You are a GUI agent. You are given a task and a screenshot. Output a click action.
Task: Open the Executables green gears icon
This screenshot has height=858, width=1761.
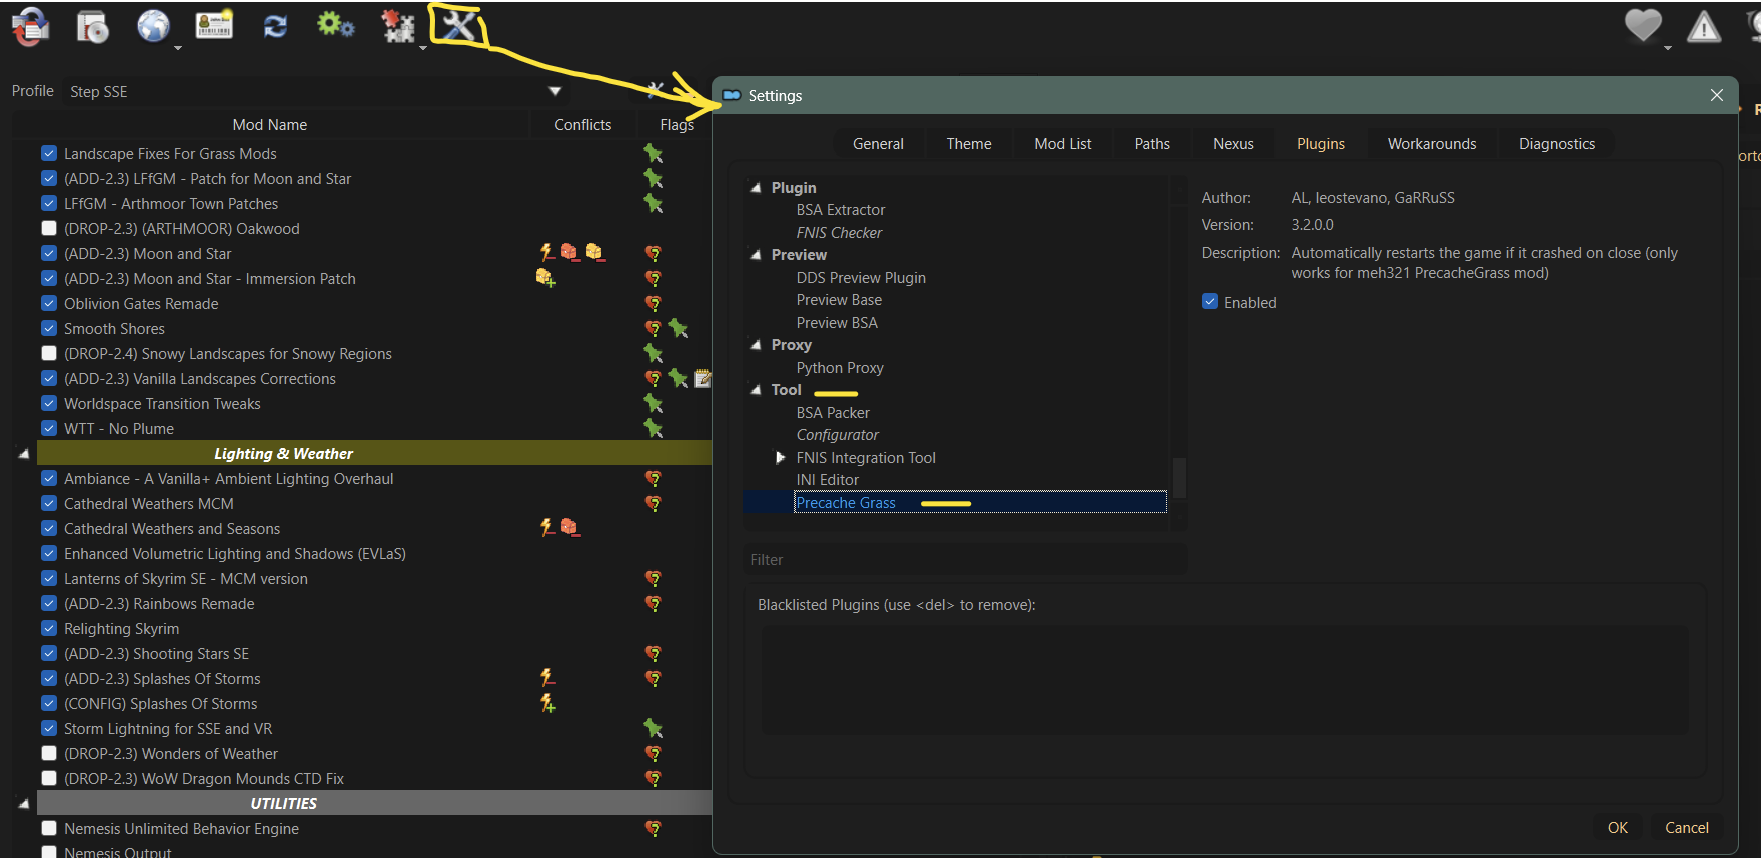point(335,26)
